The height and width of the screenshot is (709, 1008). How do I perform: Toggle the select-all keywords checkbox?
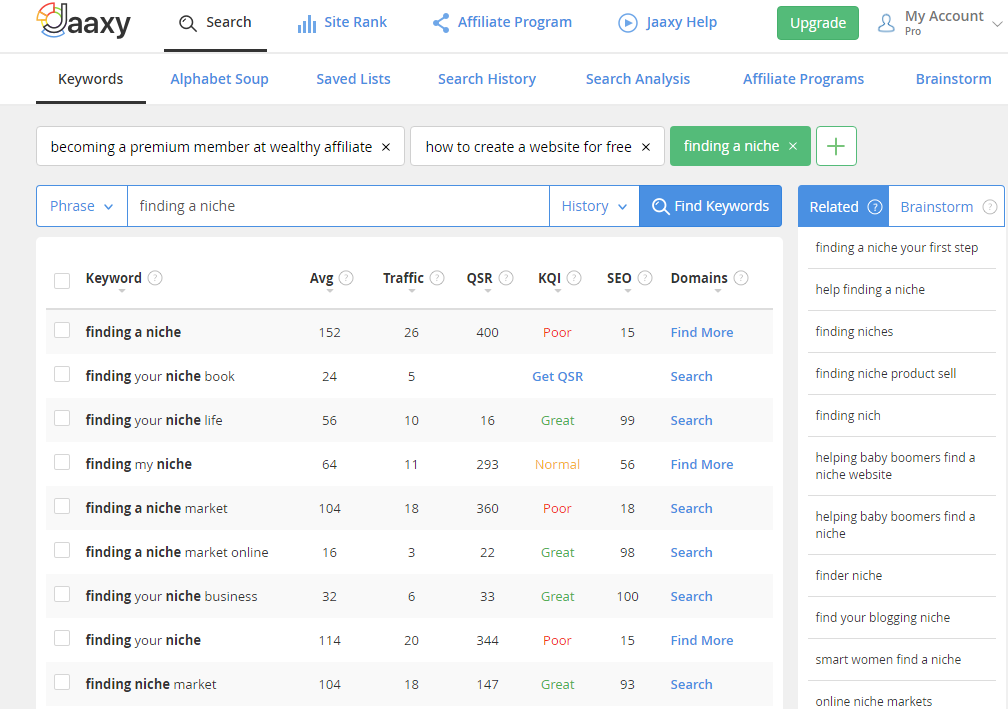pyautogui.click(x=62, y=281)
